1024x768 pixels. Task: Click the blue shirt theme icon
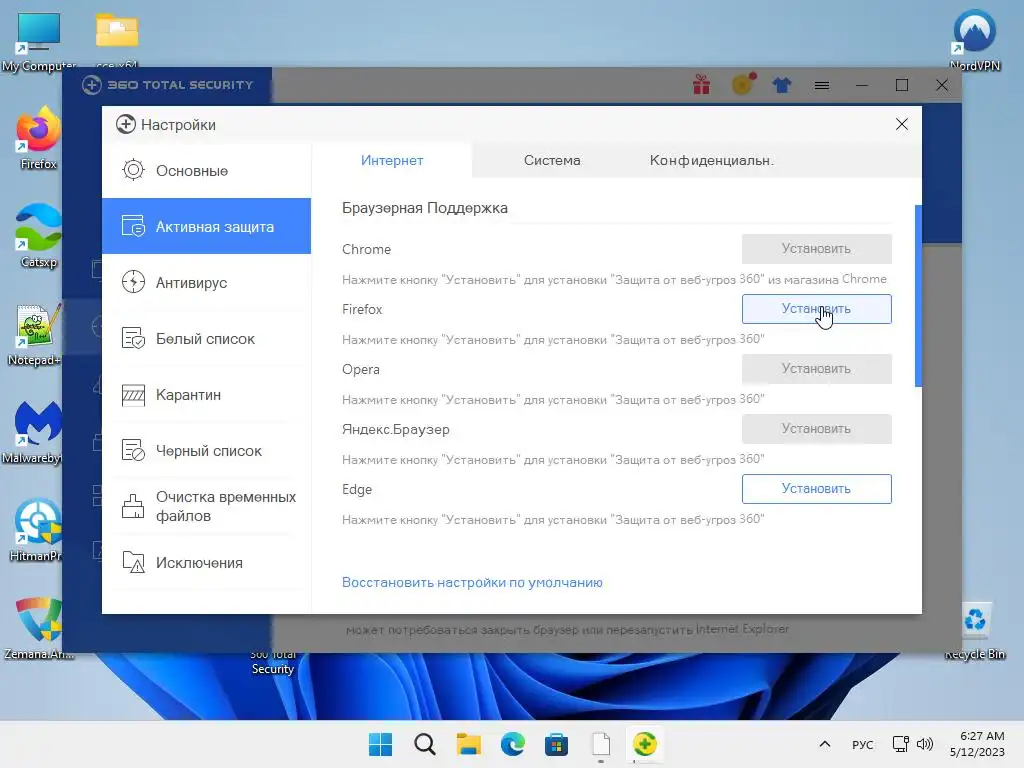tap(782, 85)
